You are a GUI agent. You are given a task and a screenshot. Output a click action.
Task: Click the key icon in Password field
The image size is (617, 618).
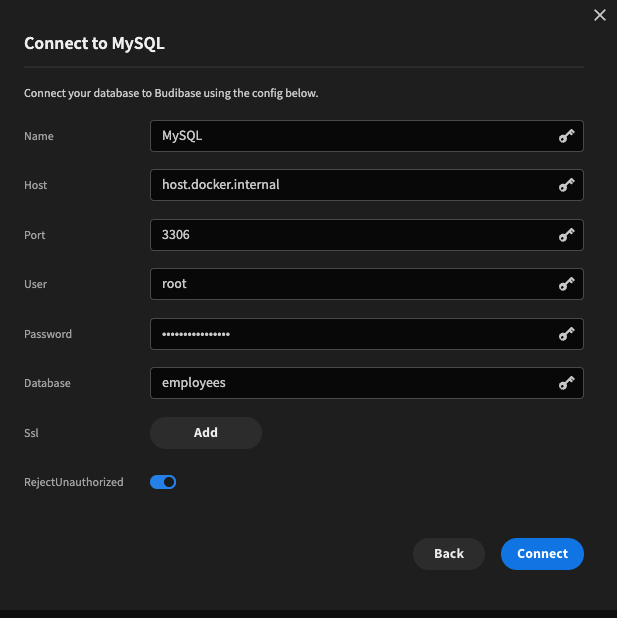pos(567,334)
